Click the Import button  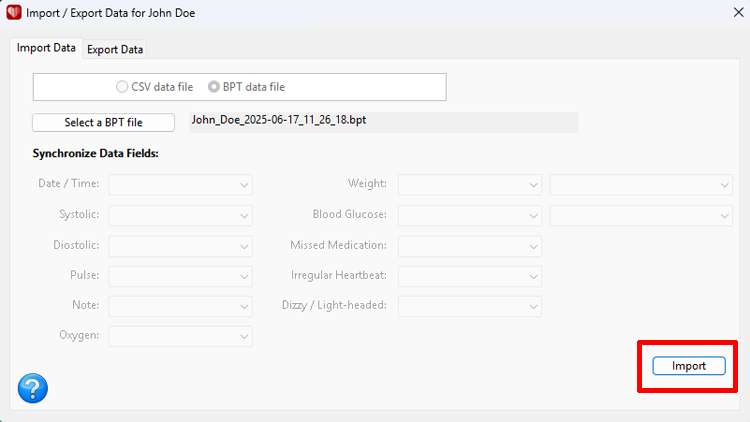(688, 366)
